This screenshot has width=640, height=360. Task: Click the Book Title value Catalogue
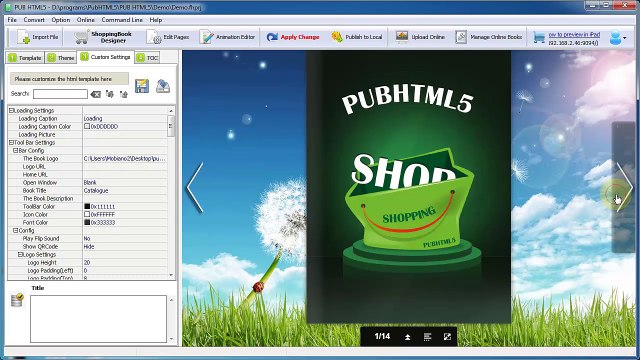coord(96,191)
